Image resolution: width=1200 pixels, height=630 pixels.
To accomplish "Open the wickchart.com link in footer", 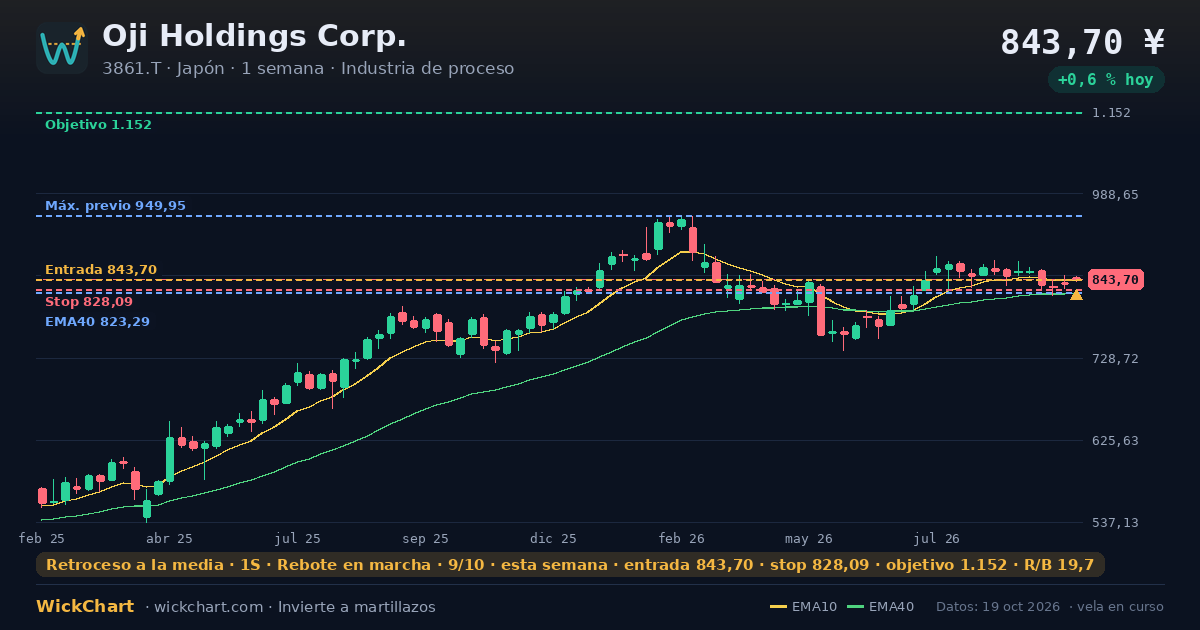I will click(x=207, y=607).
